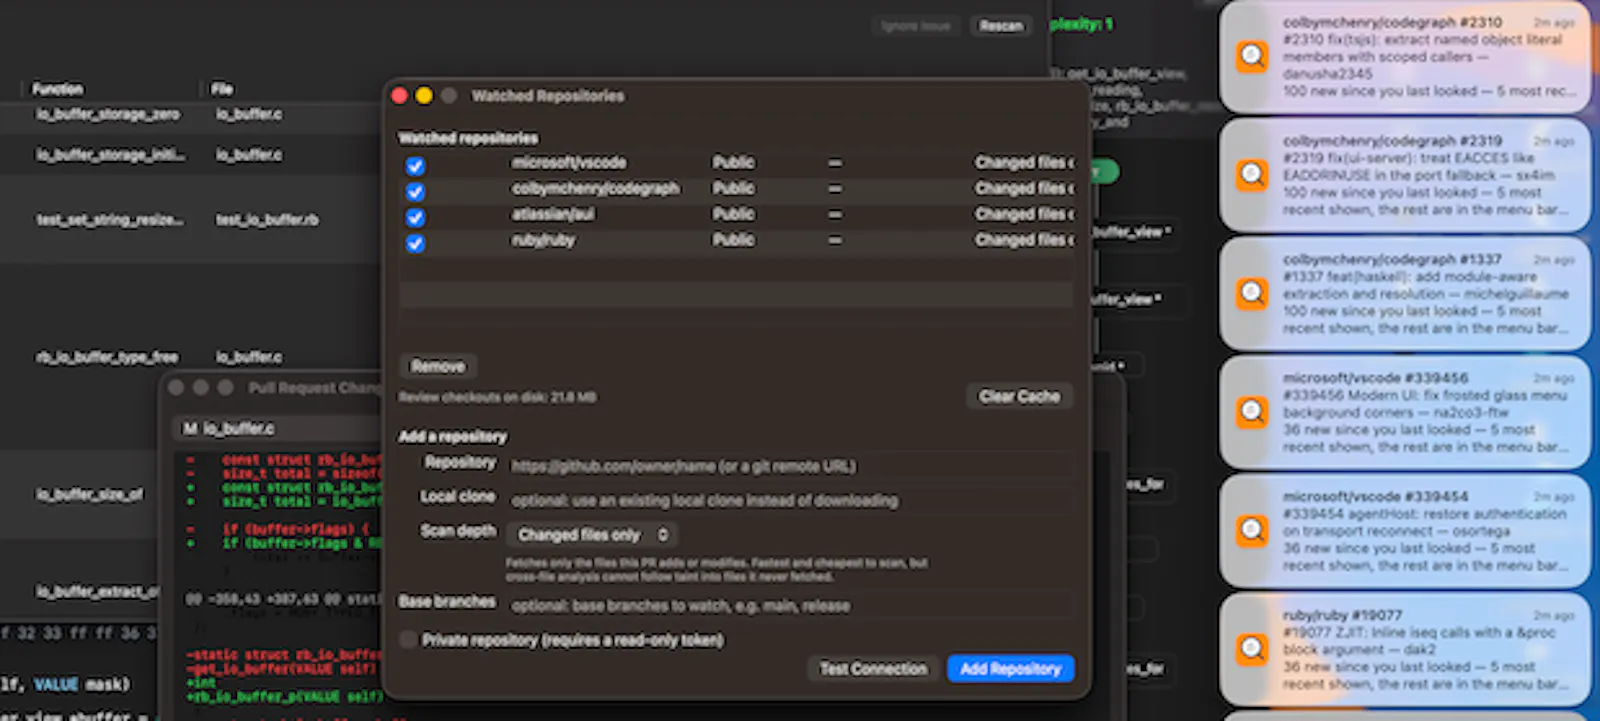Focus the Base branches input field
This screenshot has width=1600, height=721.
click(x=789, y=606)
